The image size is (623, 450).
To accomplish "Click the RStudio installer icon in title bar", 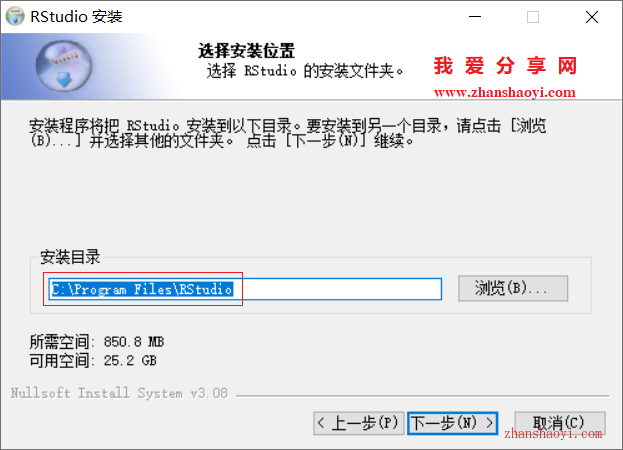I will (x=15, y=16).
